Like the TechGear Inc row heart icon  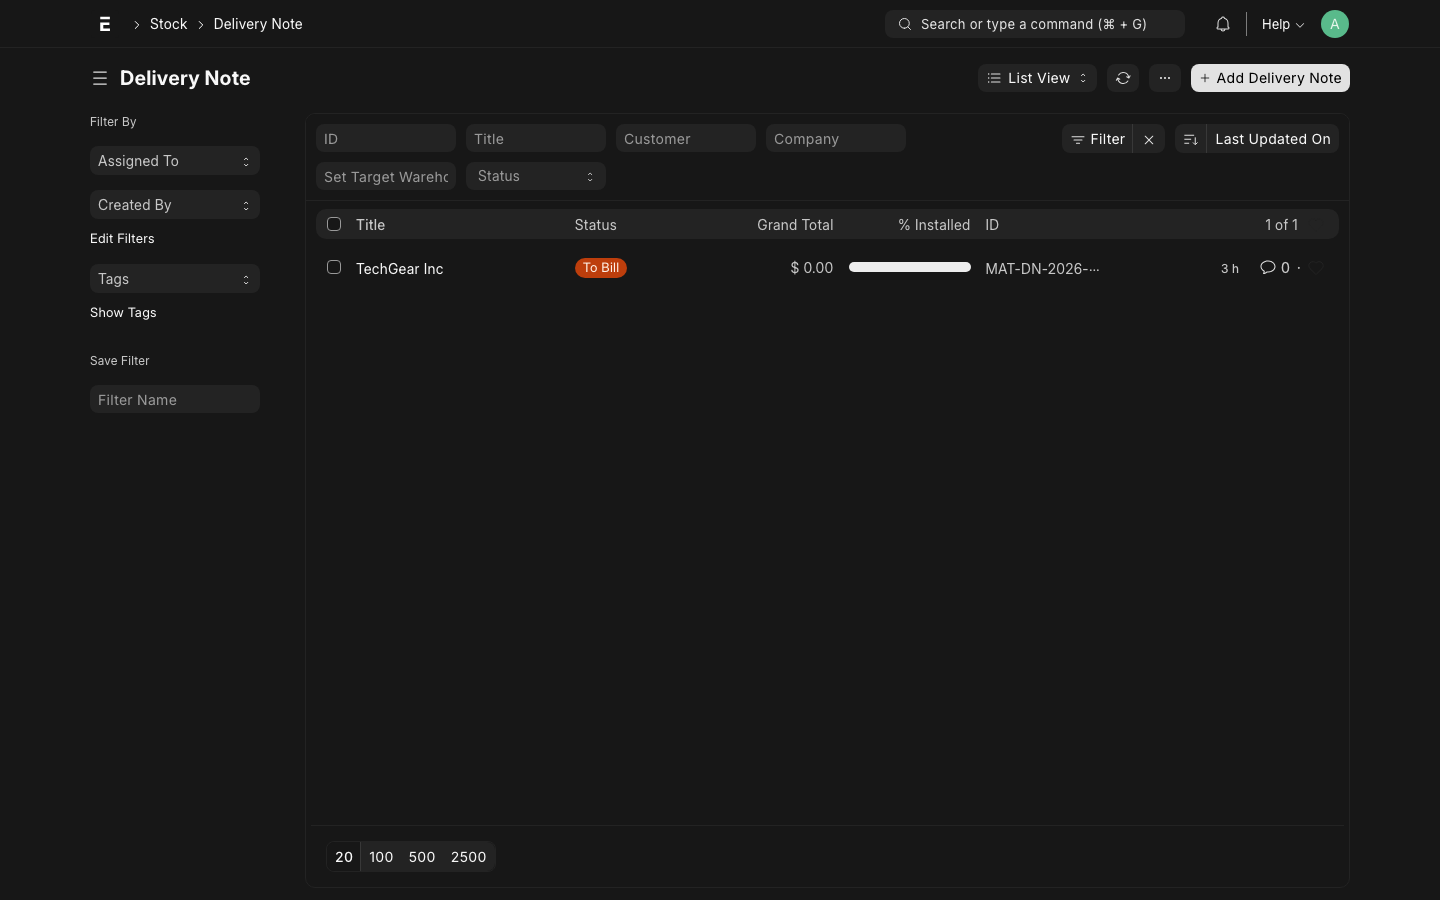tap(1317, 268)
